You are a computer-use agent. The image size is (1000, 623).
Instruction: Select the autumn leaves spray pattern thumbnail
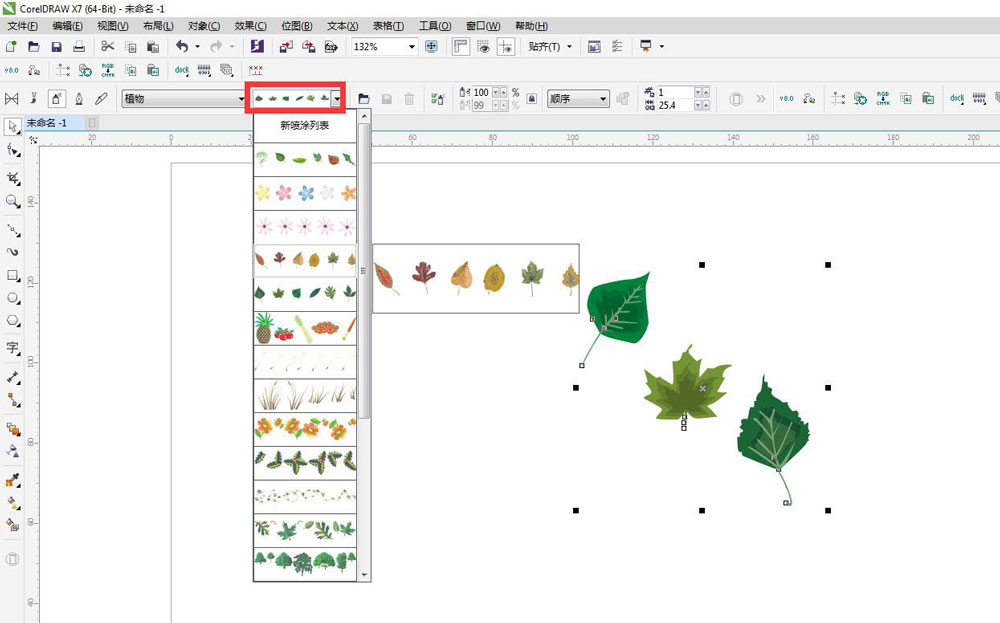(x=305, y=261)
